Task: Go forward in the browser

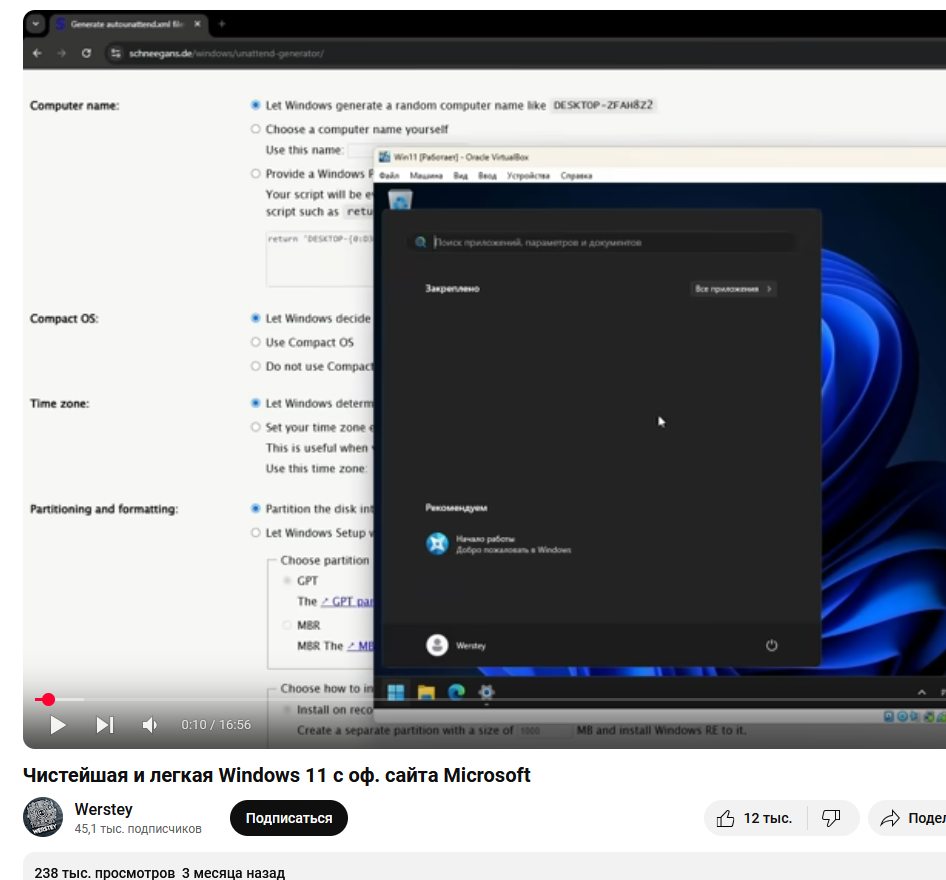Action: click(x=62, y=53)
